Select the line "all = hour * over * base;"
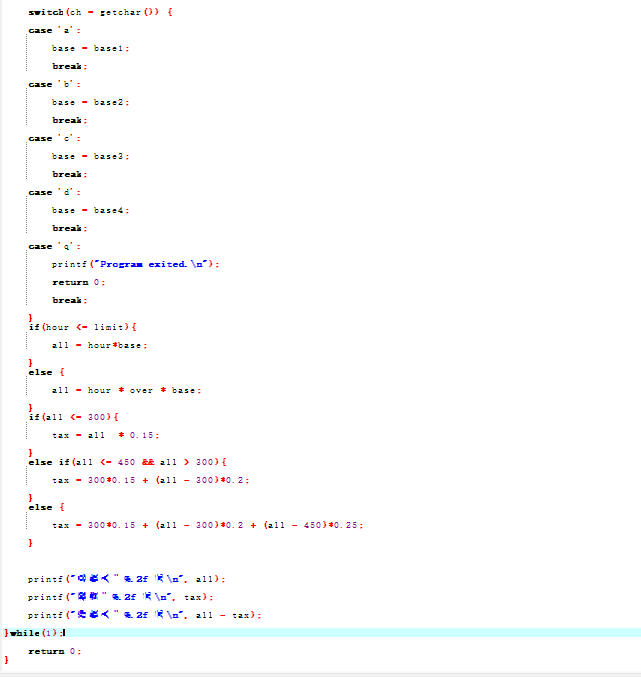 (126, 390)
